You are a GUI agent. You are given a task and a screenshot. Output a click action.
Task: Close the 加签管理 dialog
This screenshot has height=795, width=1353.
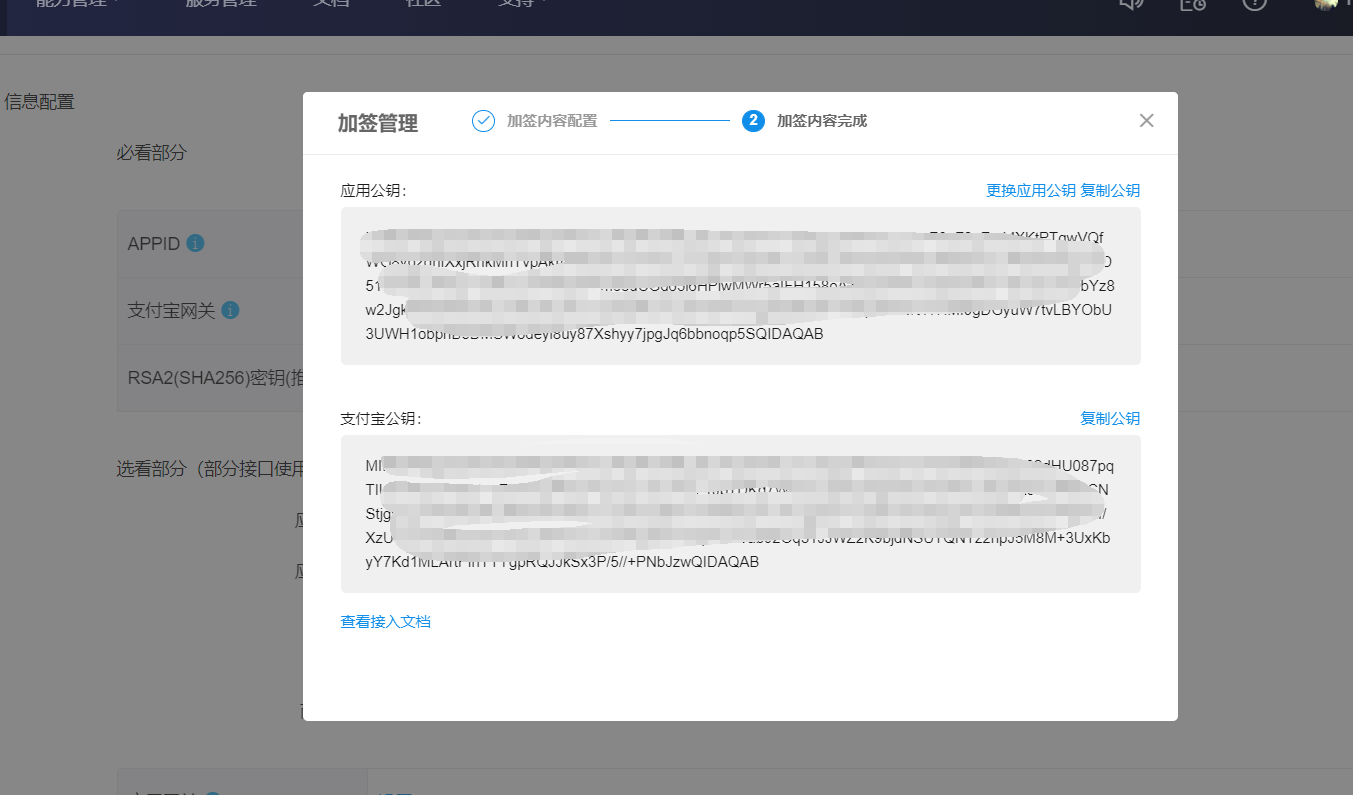point(1146,121)
